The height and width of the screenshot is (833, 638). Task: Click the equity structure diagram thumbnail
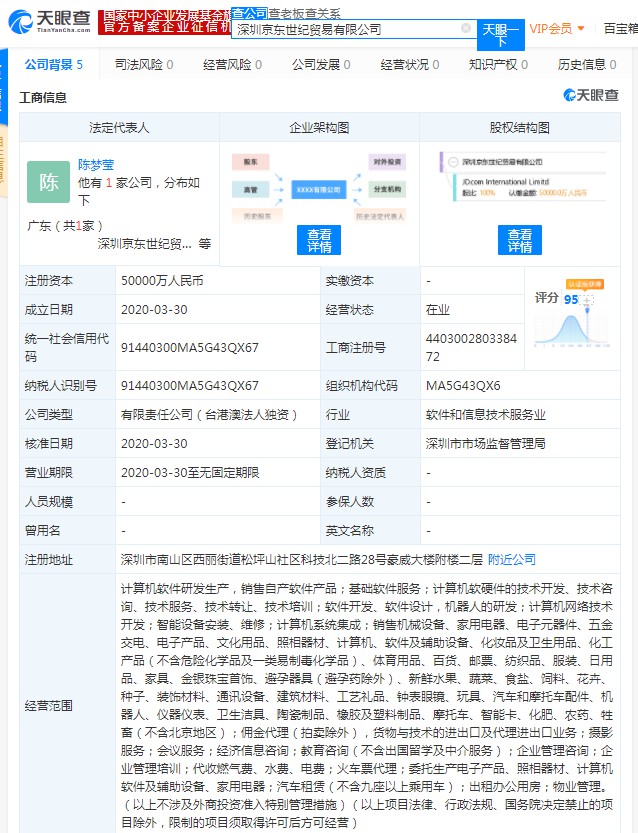523,176
